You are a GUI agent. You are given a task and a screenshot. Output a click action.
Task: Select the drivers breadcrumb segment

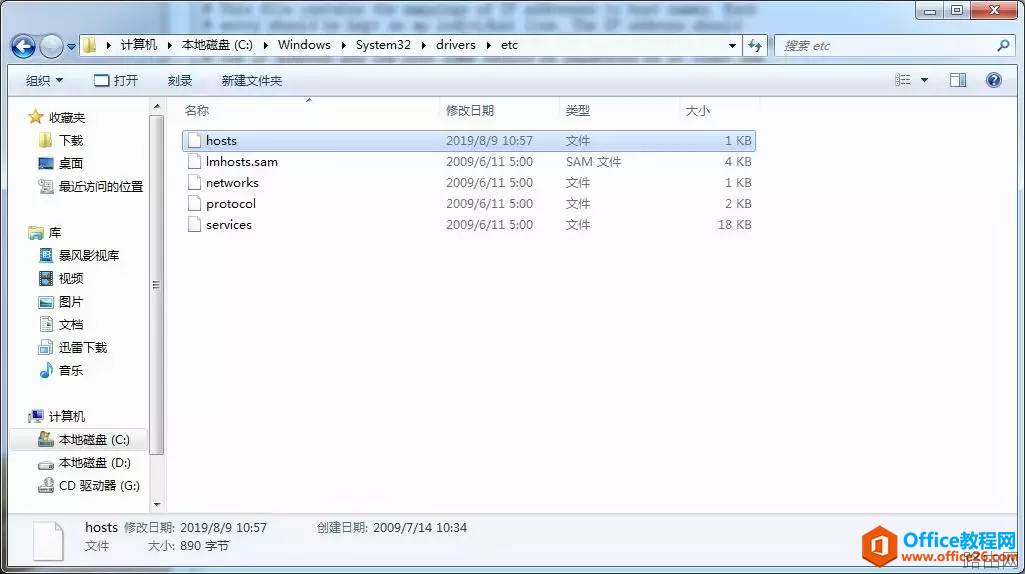point(456,44)
